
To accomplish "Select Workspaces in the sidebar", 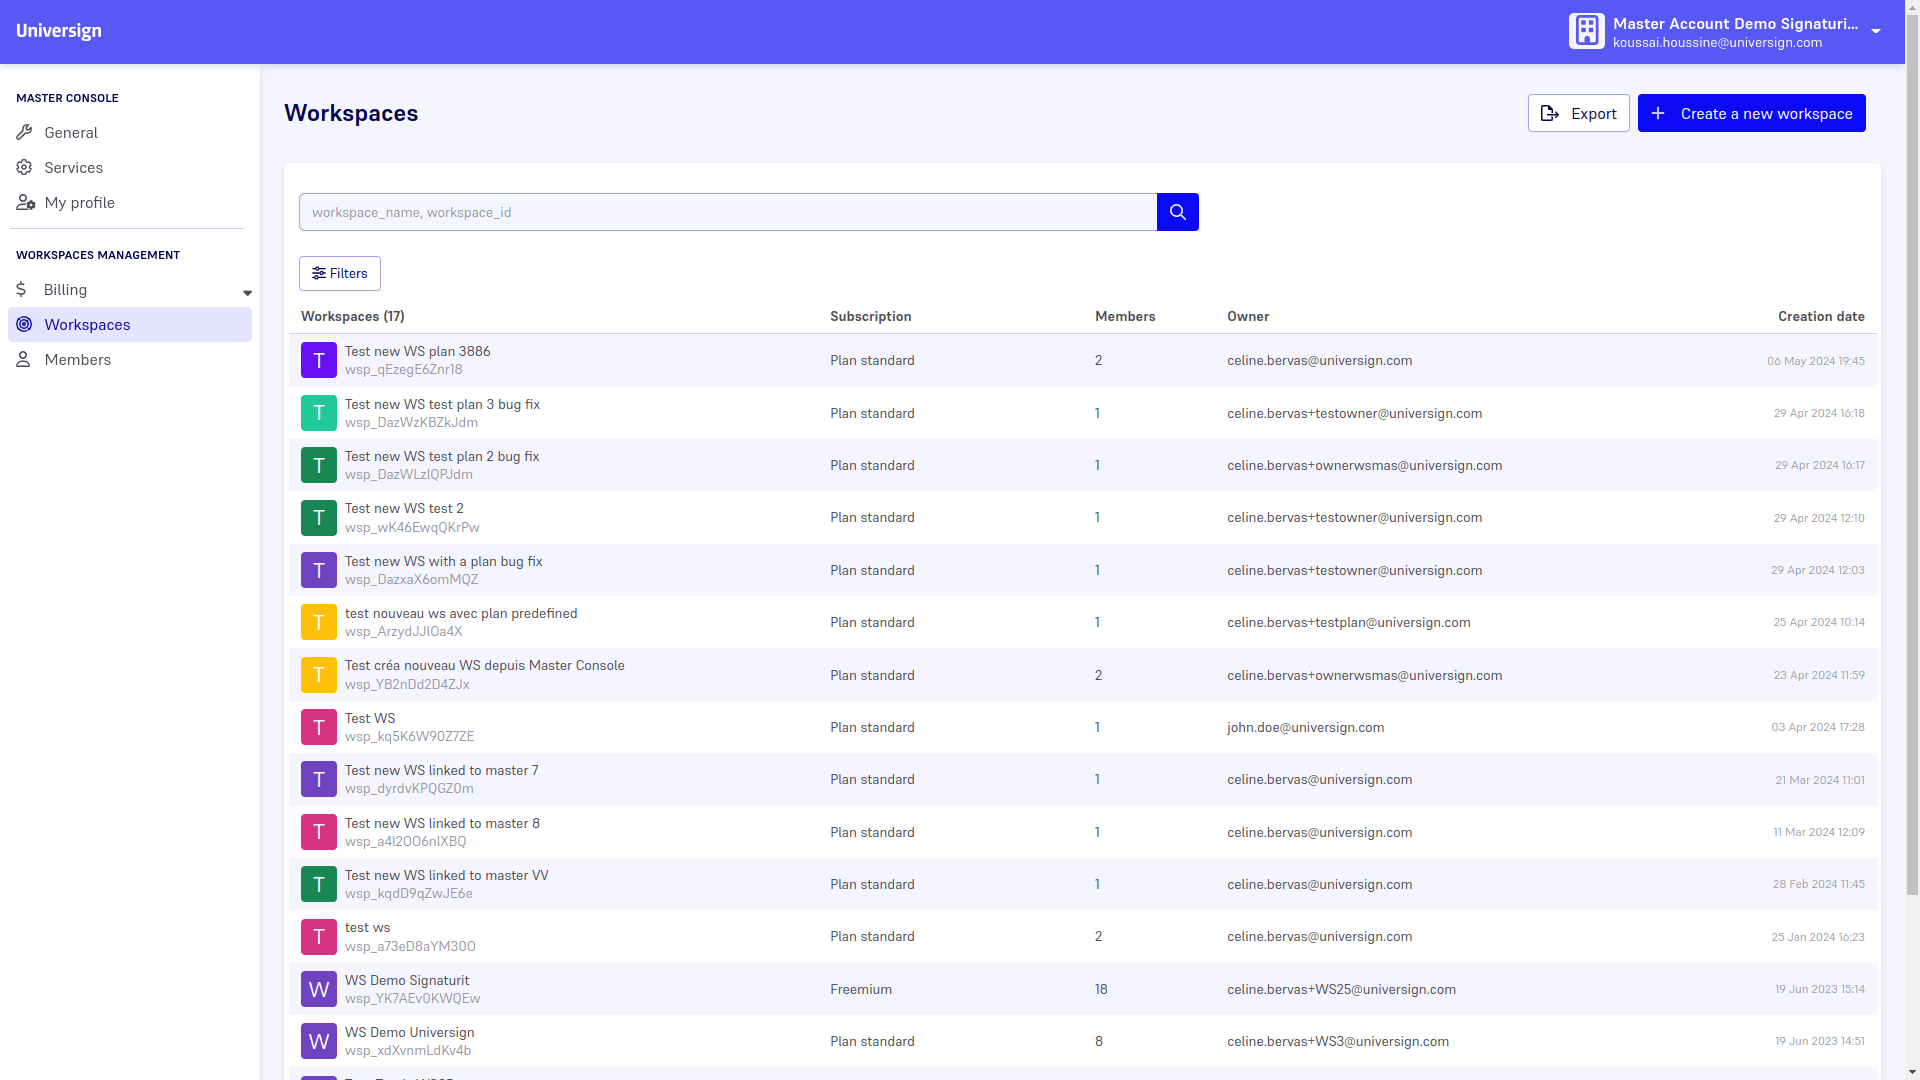I will pyautogui.click(x=87, y=324).
